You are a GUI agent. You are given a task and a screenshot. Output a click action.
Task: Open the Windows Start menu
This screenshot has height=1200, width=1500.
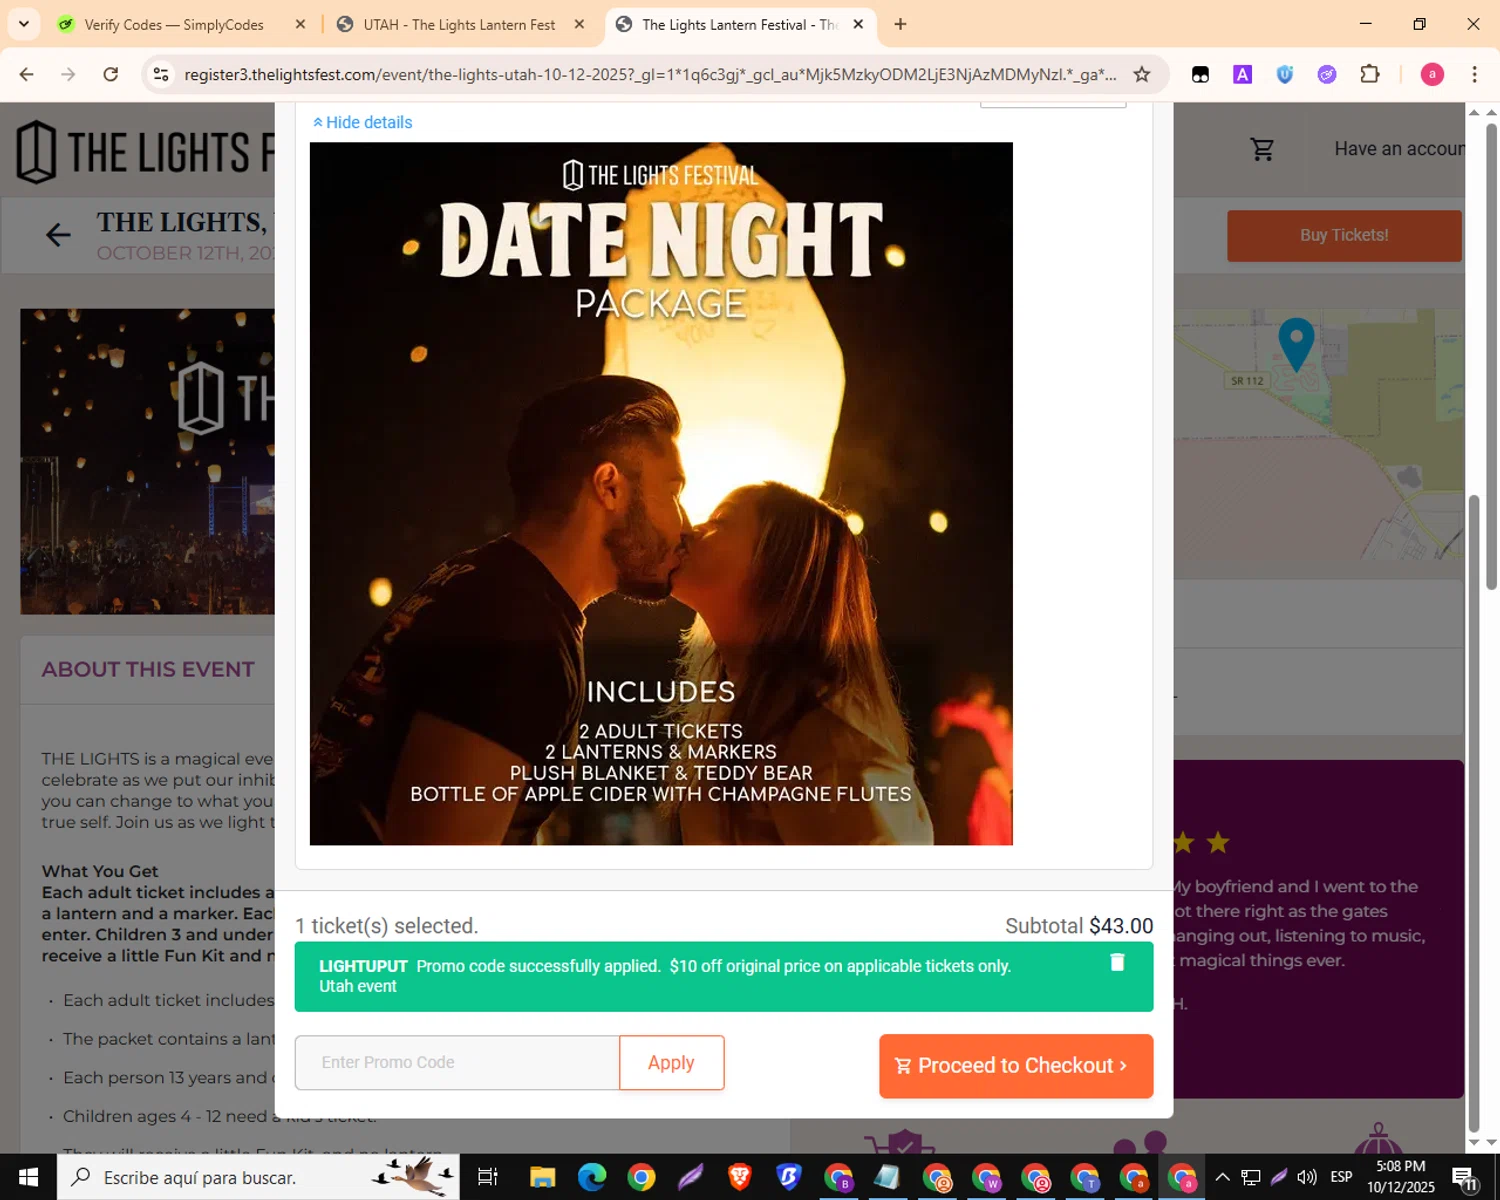(x=28, y=1177)
